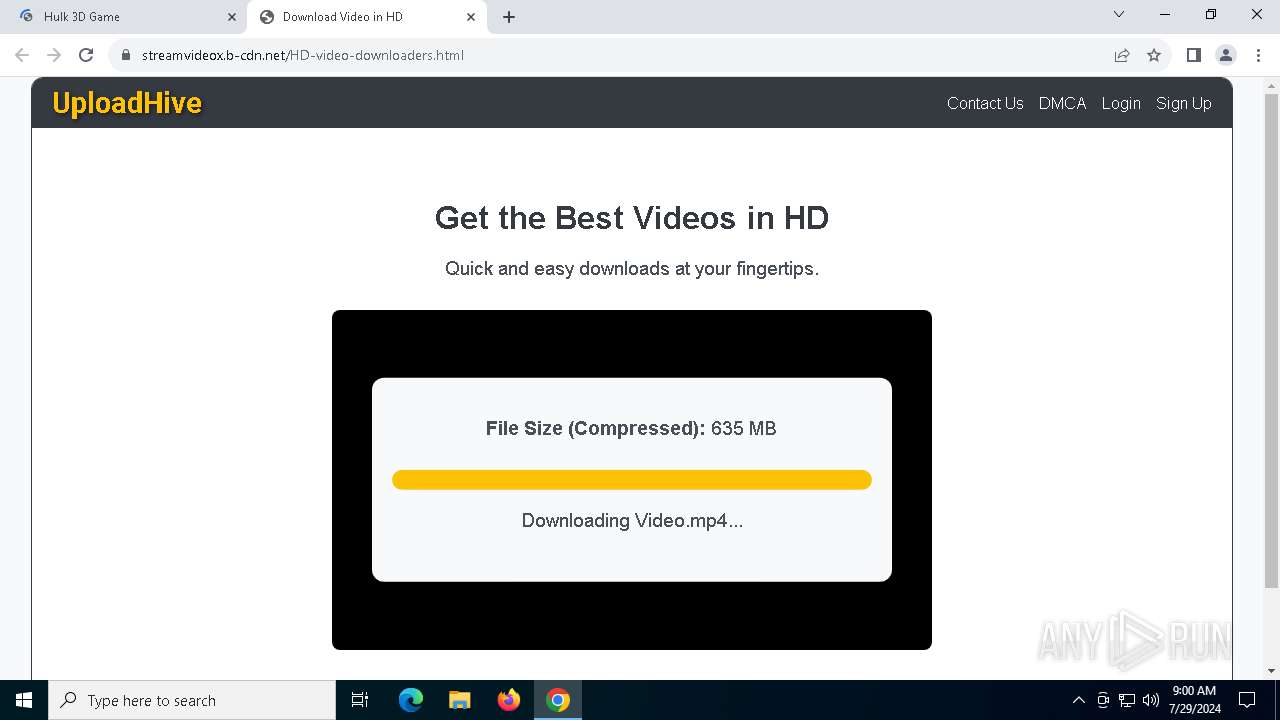Click the quick and easy downloads subtitle

632,268
